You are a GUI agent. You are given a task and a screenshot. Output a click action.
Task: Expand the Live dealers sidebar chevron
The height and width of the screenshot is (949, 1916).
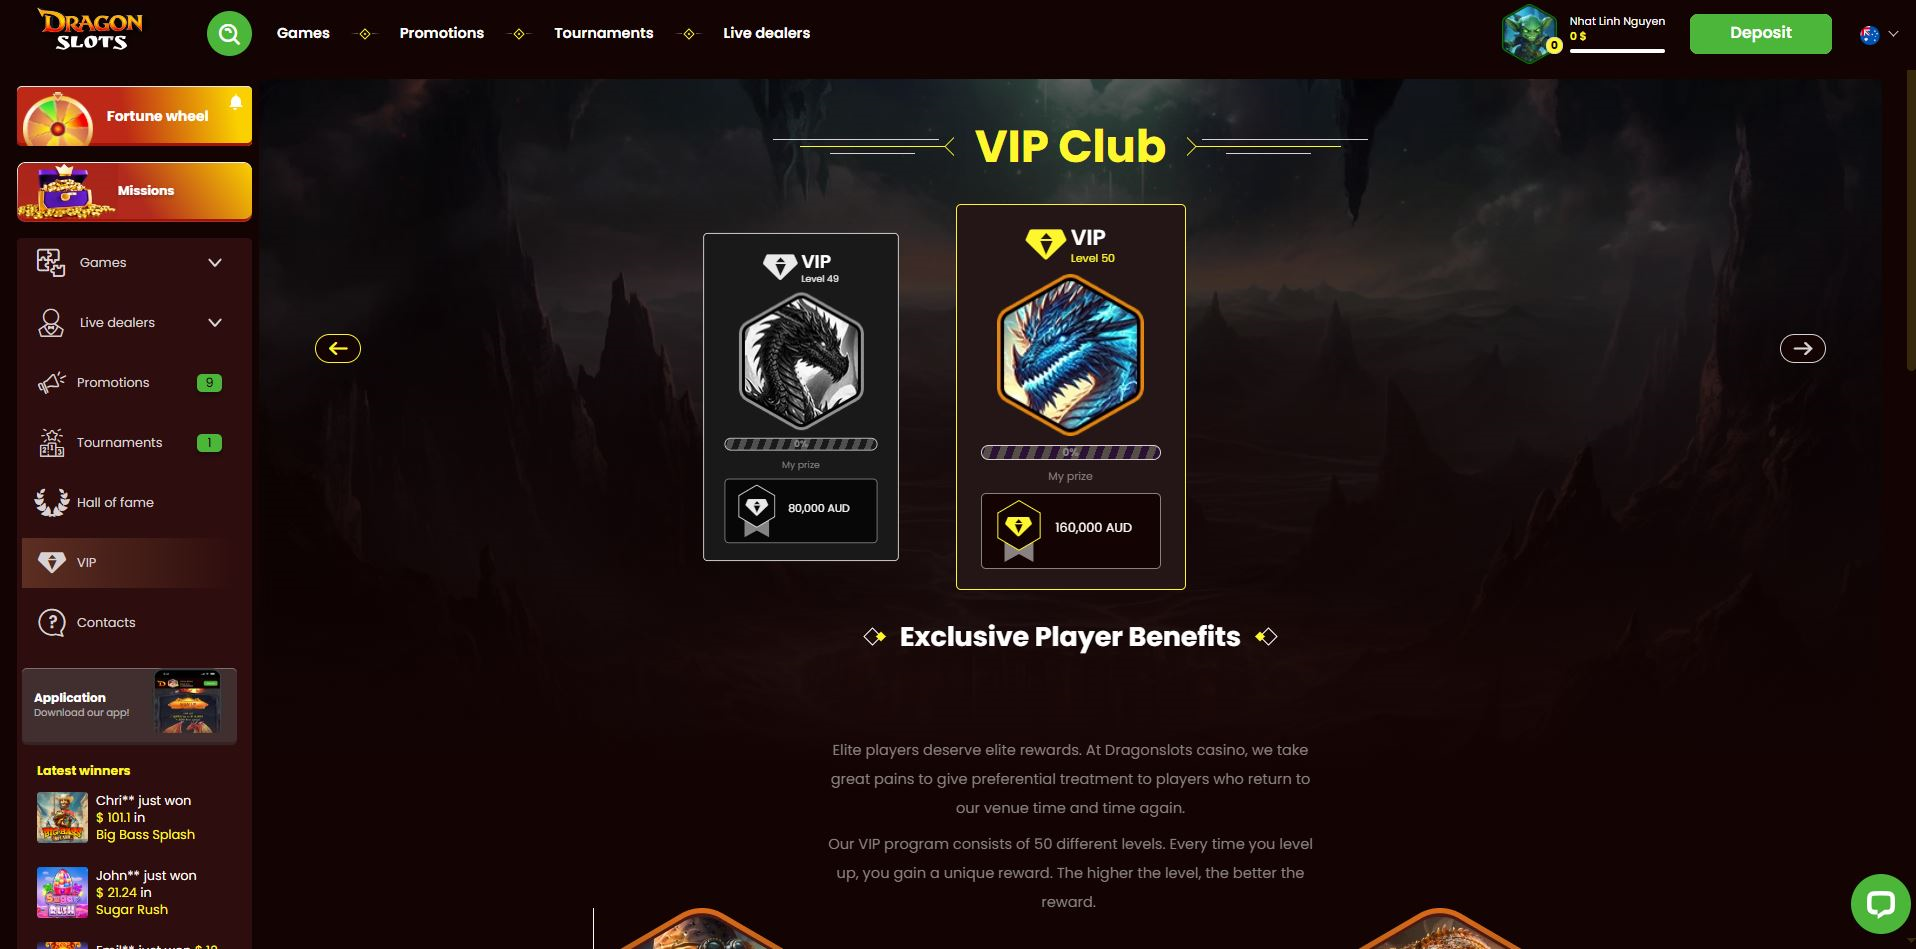click(215, 323)
